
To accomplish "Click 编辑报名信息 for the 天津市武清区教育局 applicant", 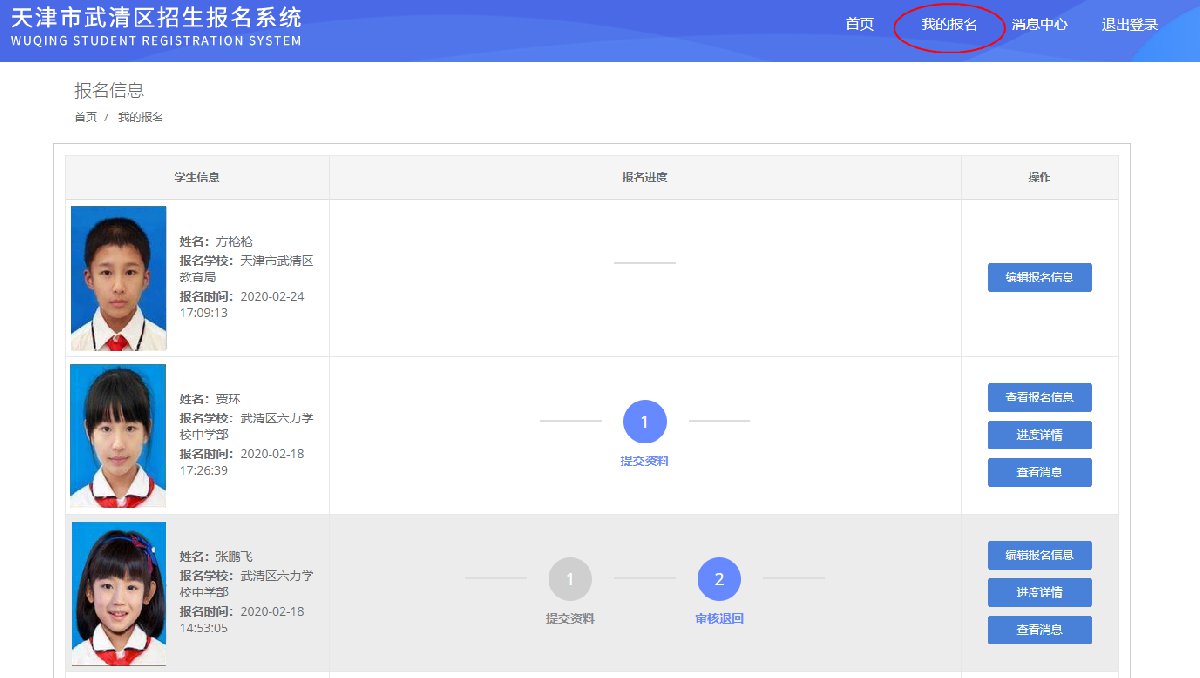I will click(1039, 277).
